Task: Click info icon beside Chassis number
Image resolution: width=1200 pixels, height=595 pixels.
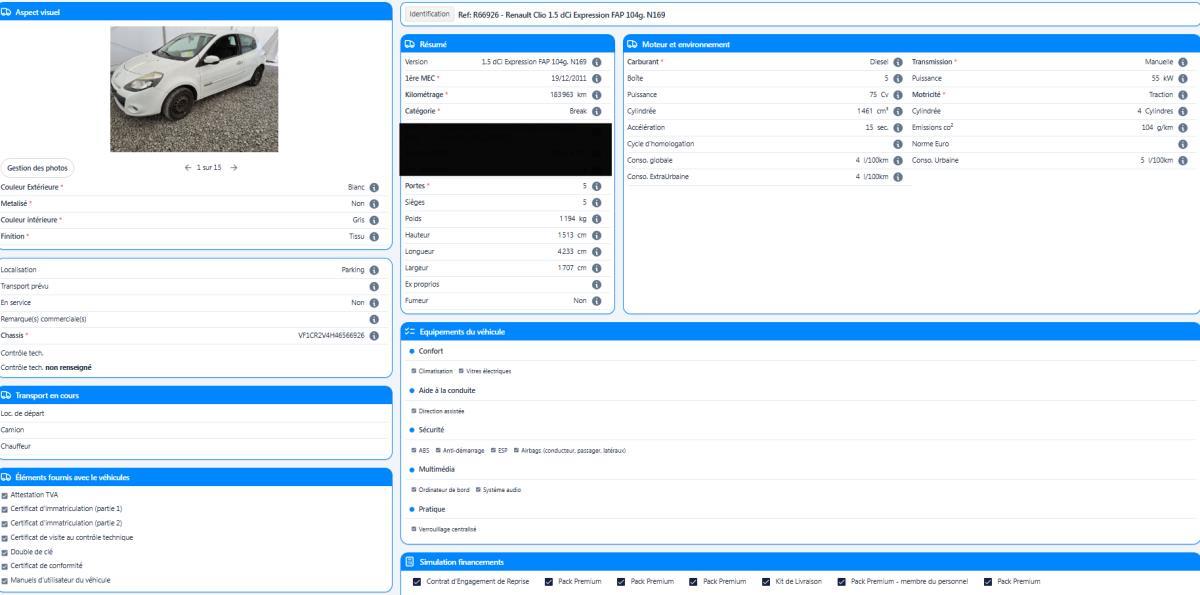Action: 374,336
